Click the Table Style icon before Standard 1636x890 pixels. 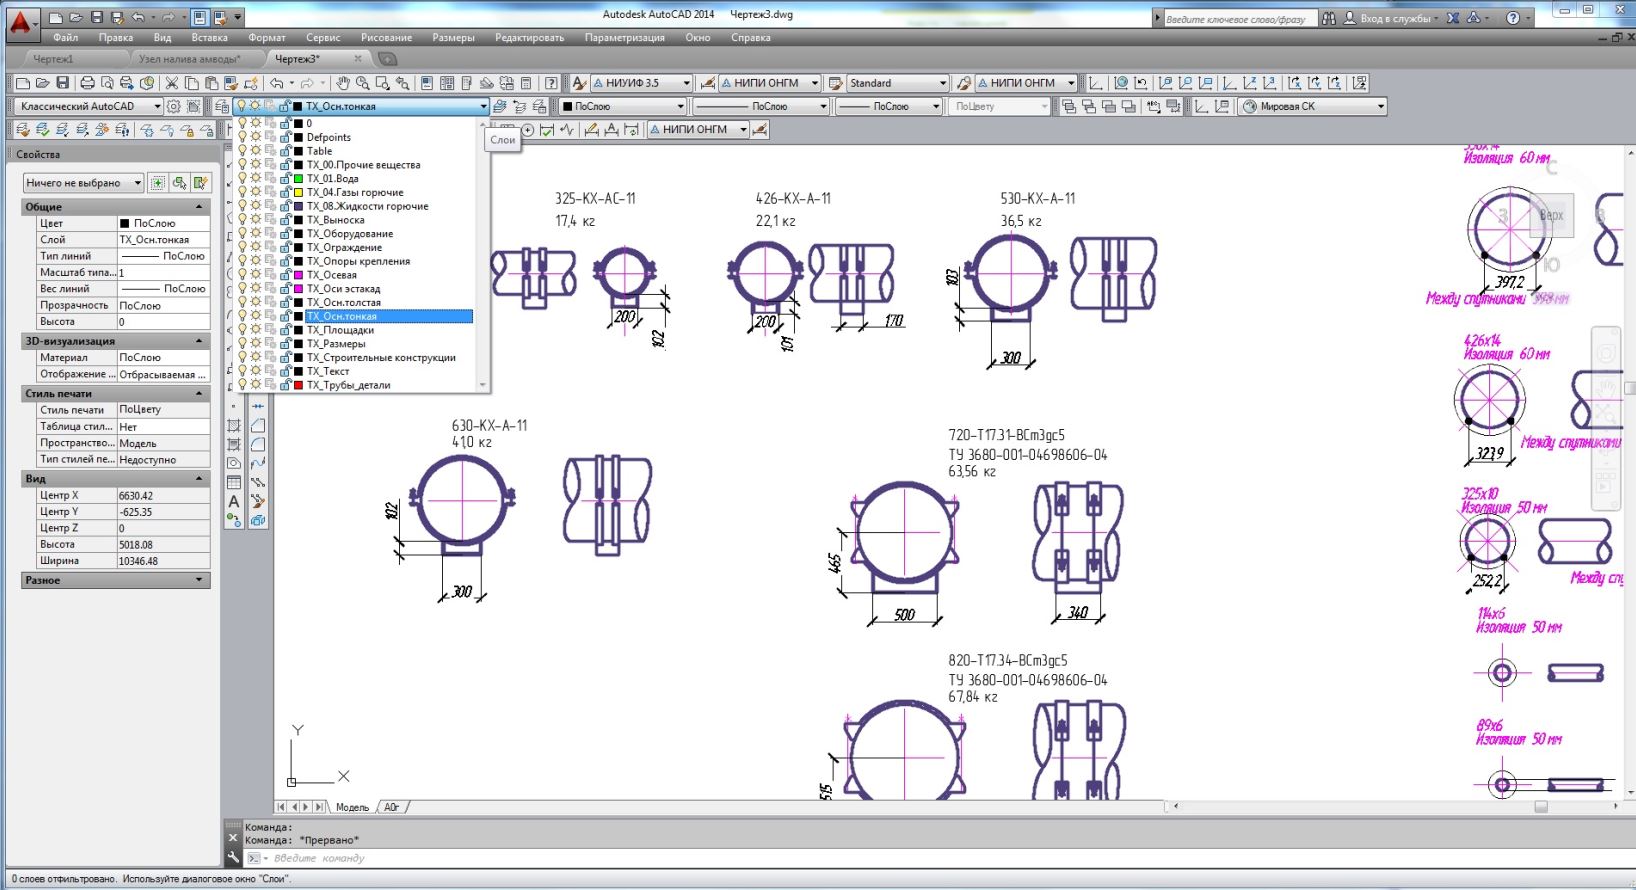(x=835, y=83)
